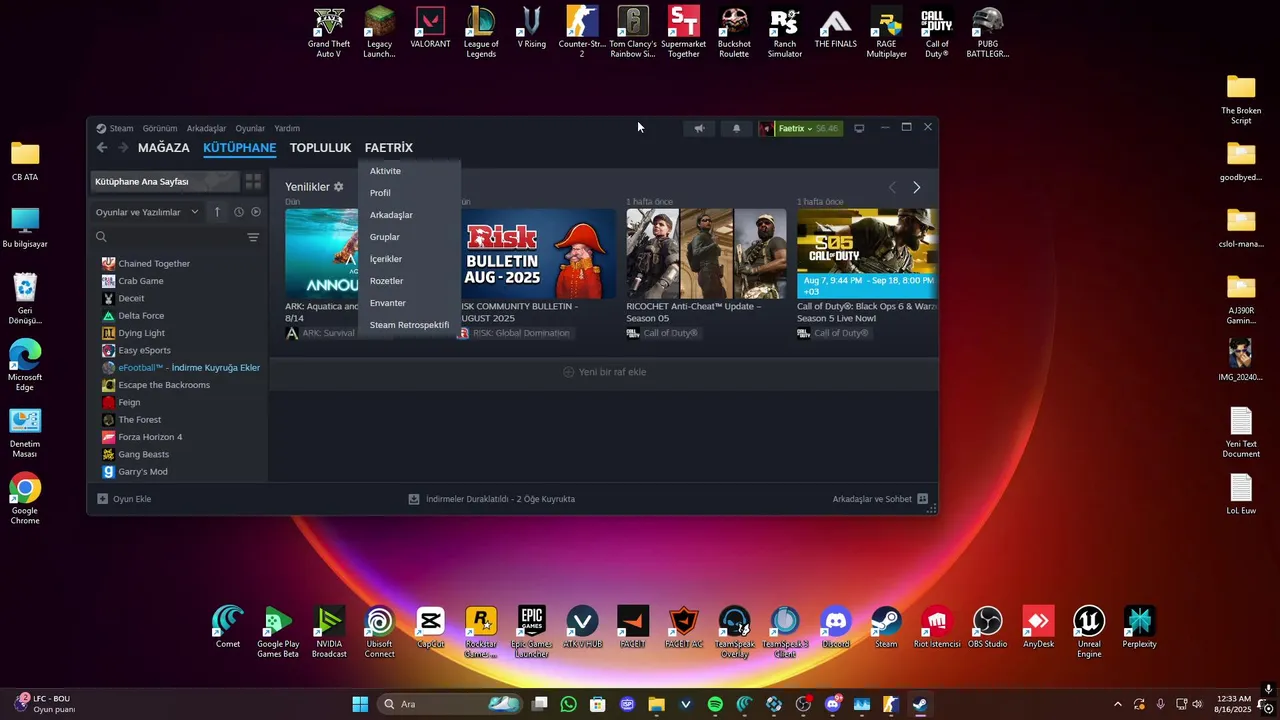Open Unreal Engine desktop shortcut

coord(1089,632)
